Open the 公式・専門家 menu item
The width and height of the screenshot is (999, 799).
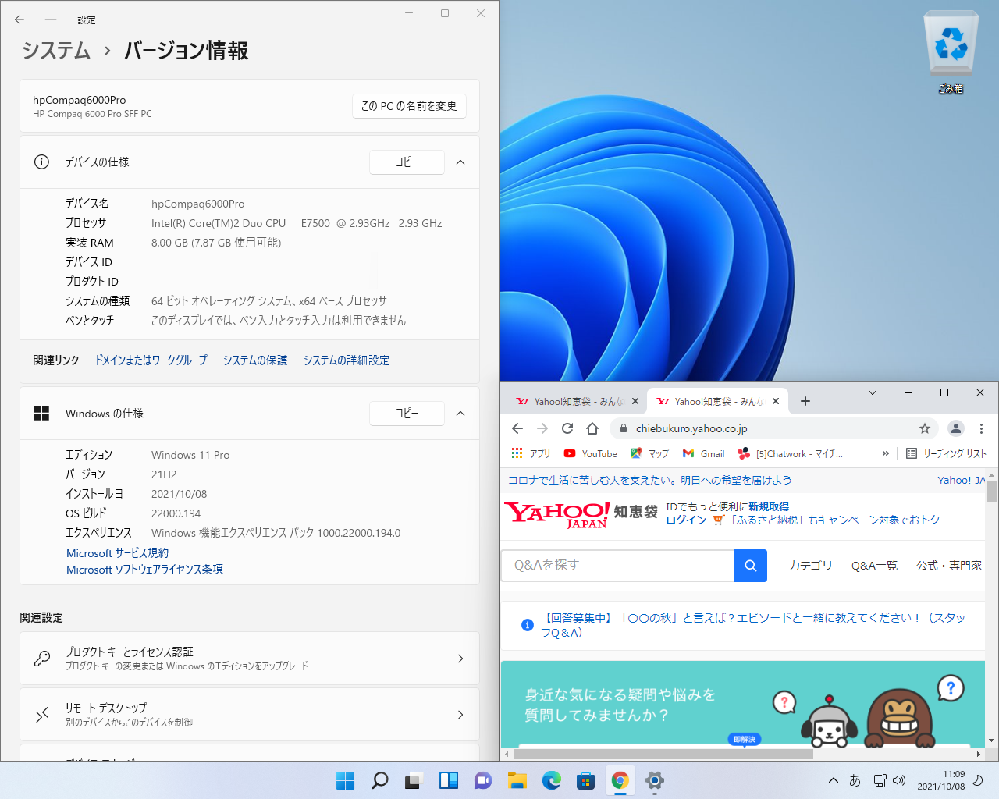[x=948, y=565]
